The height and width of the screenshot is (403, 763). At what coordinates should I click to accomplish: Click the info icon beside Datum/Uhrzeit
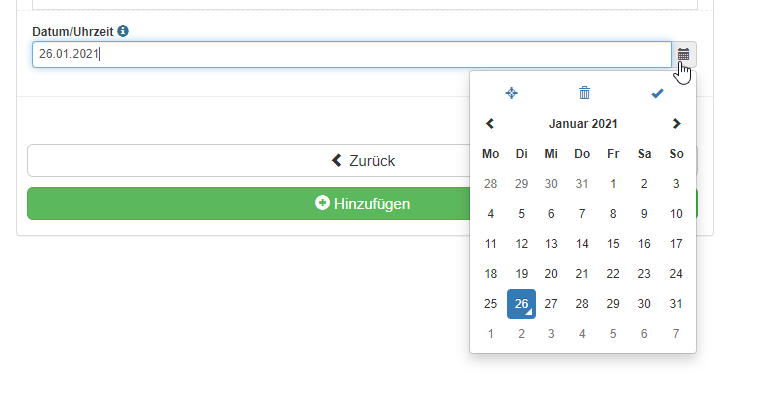pyautogui.click(x=123, y=31)
